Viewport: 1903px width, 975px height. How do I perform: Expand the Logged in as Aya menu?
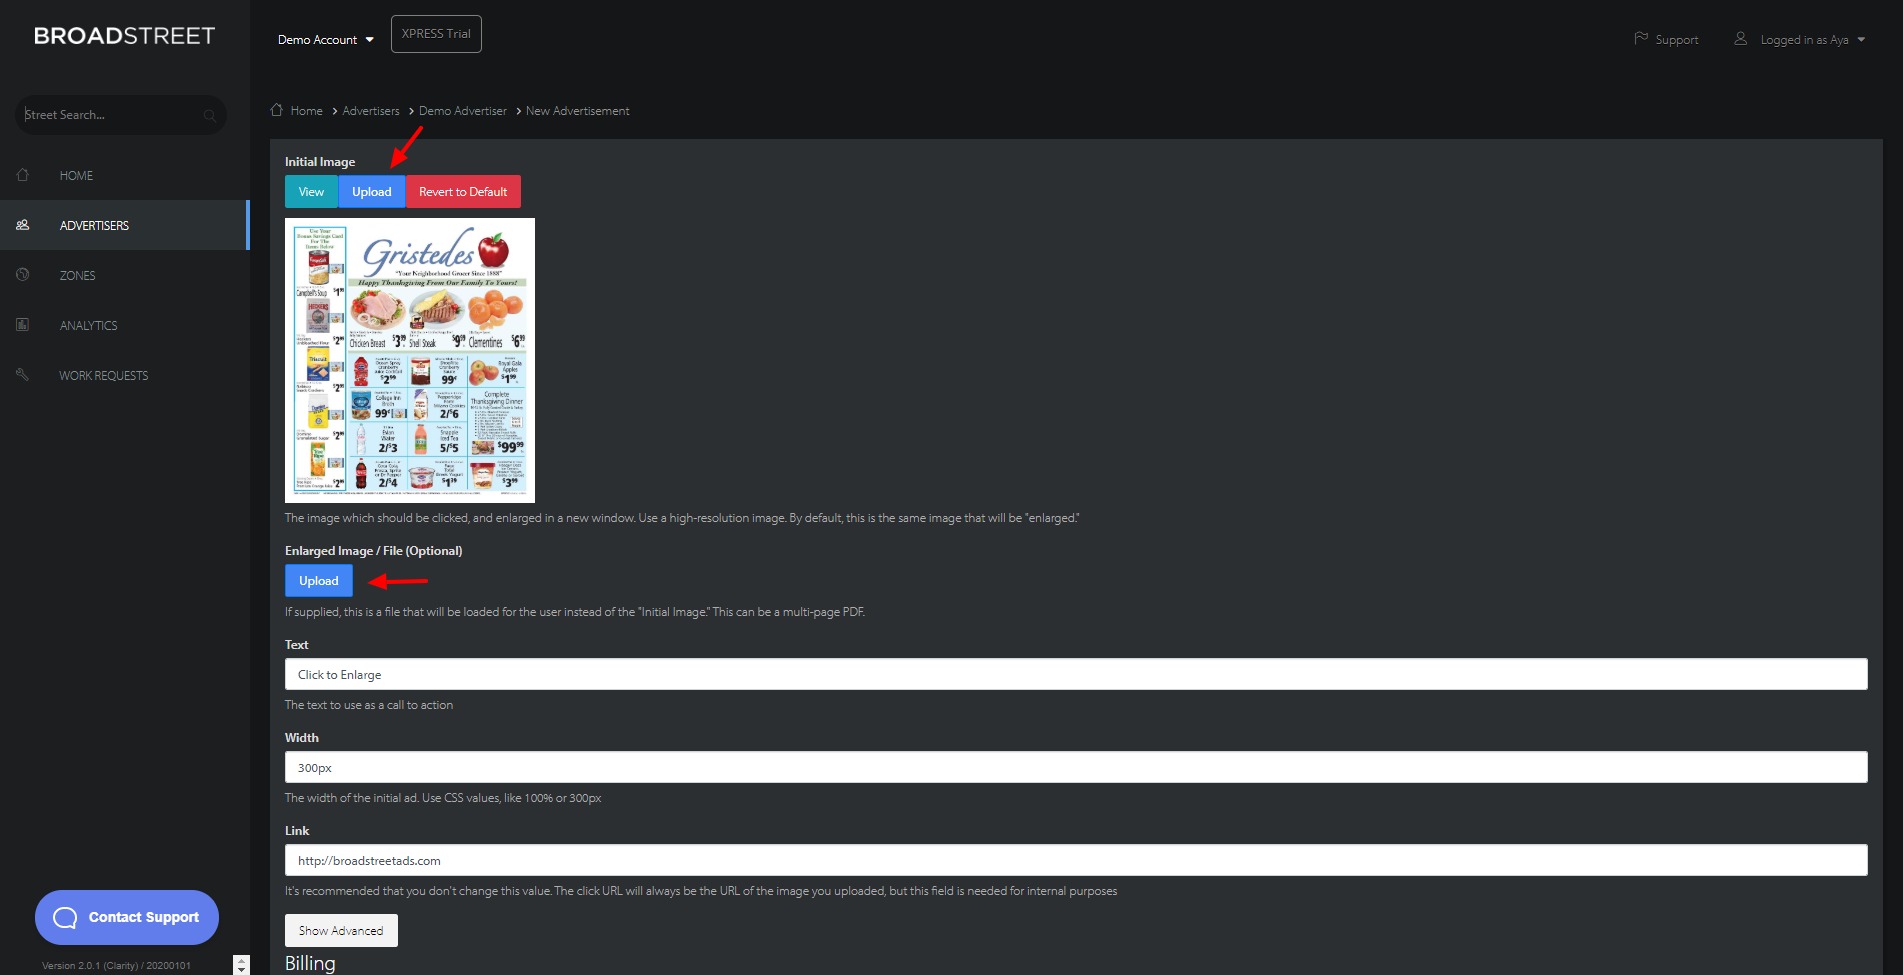click(x=1812, y=40)
